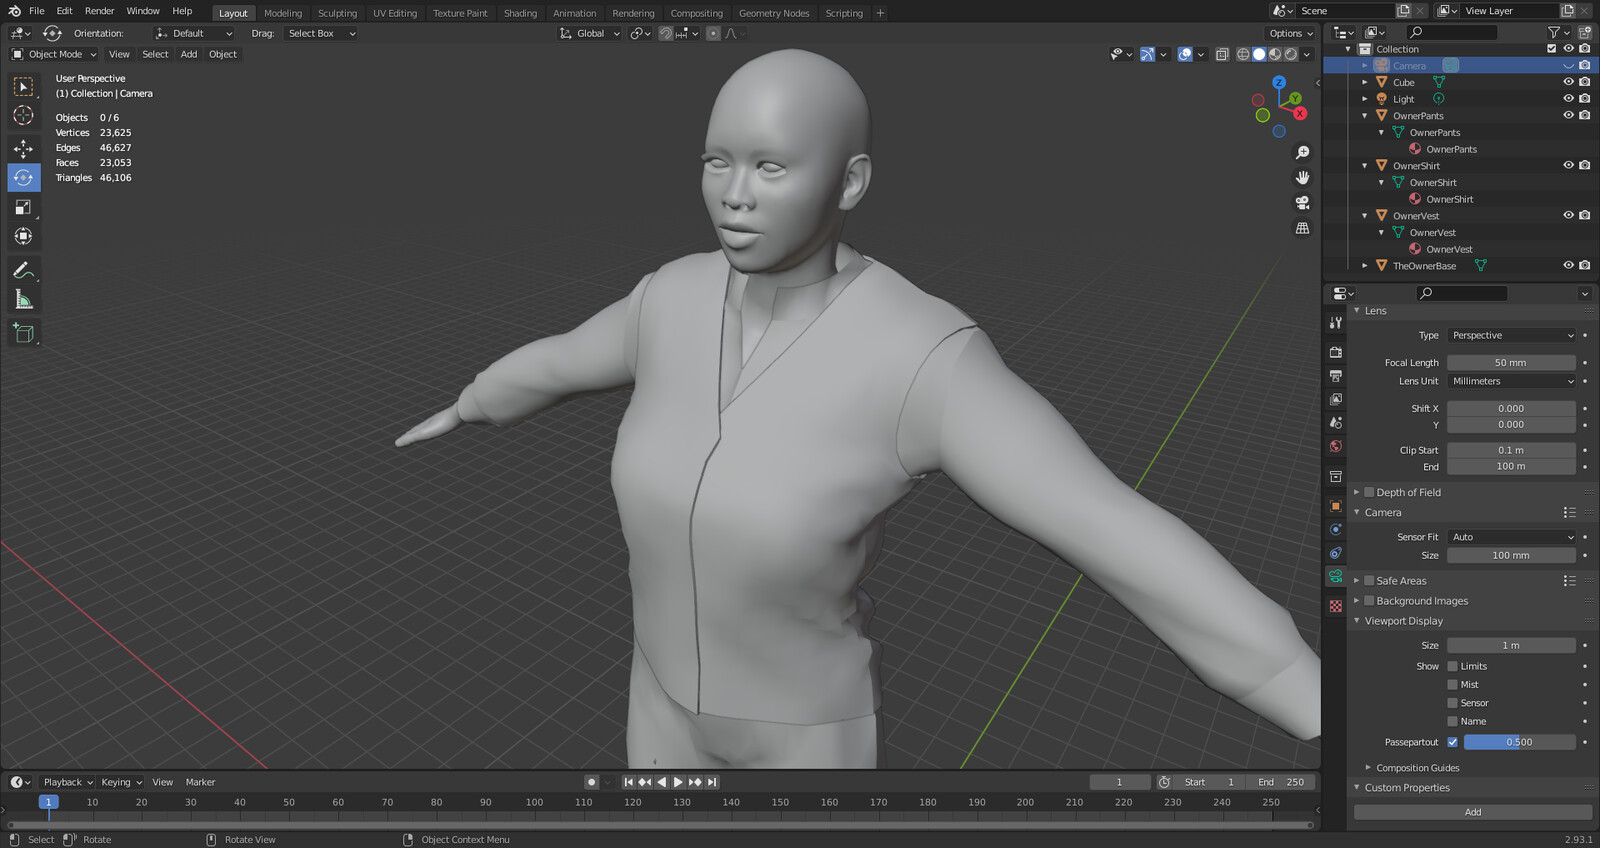
Task: Click the viewport zoom magnifier icon
Action: click(x=1302, y=153)
